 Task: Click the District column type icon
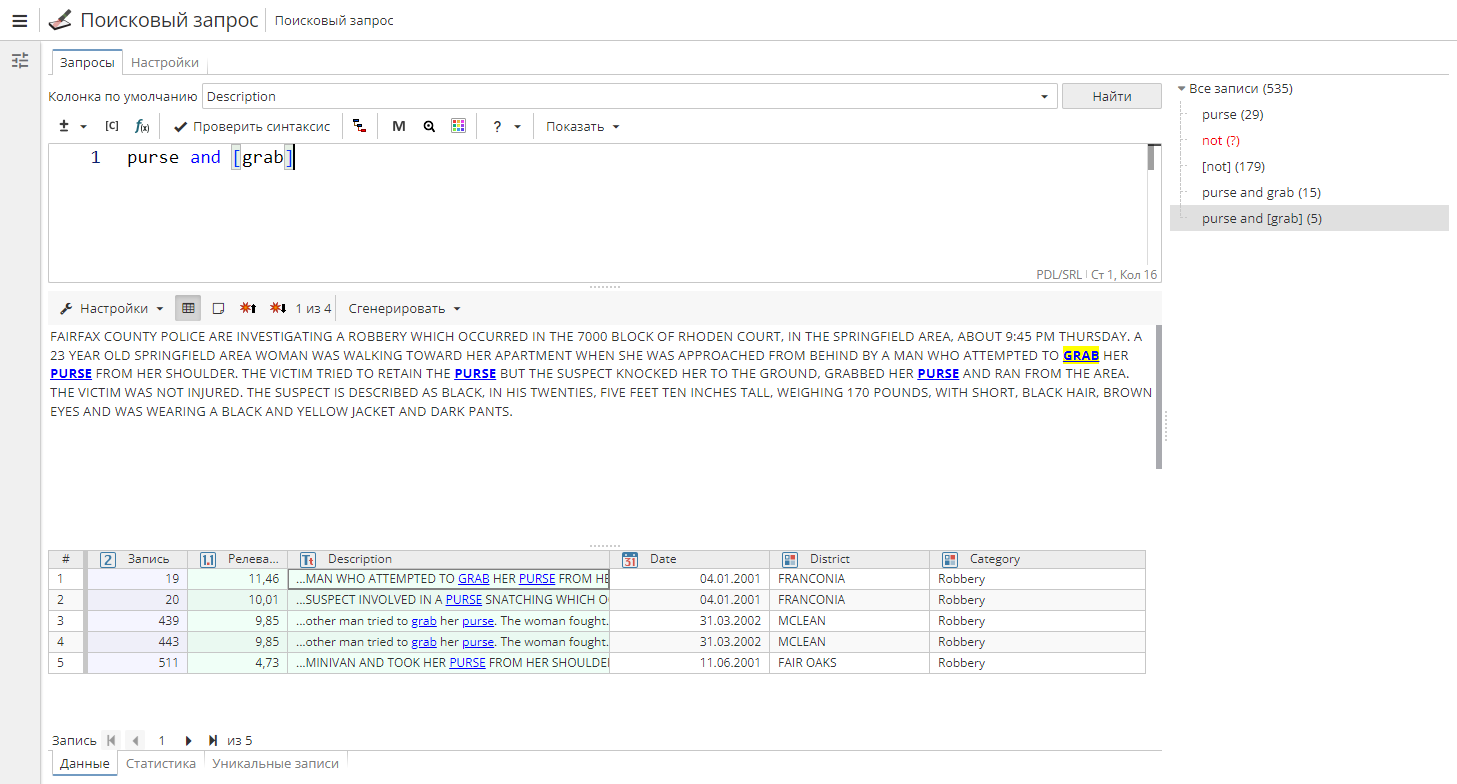(x=790, y=559)
